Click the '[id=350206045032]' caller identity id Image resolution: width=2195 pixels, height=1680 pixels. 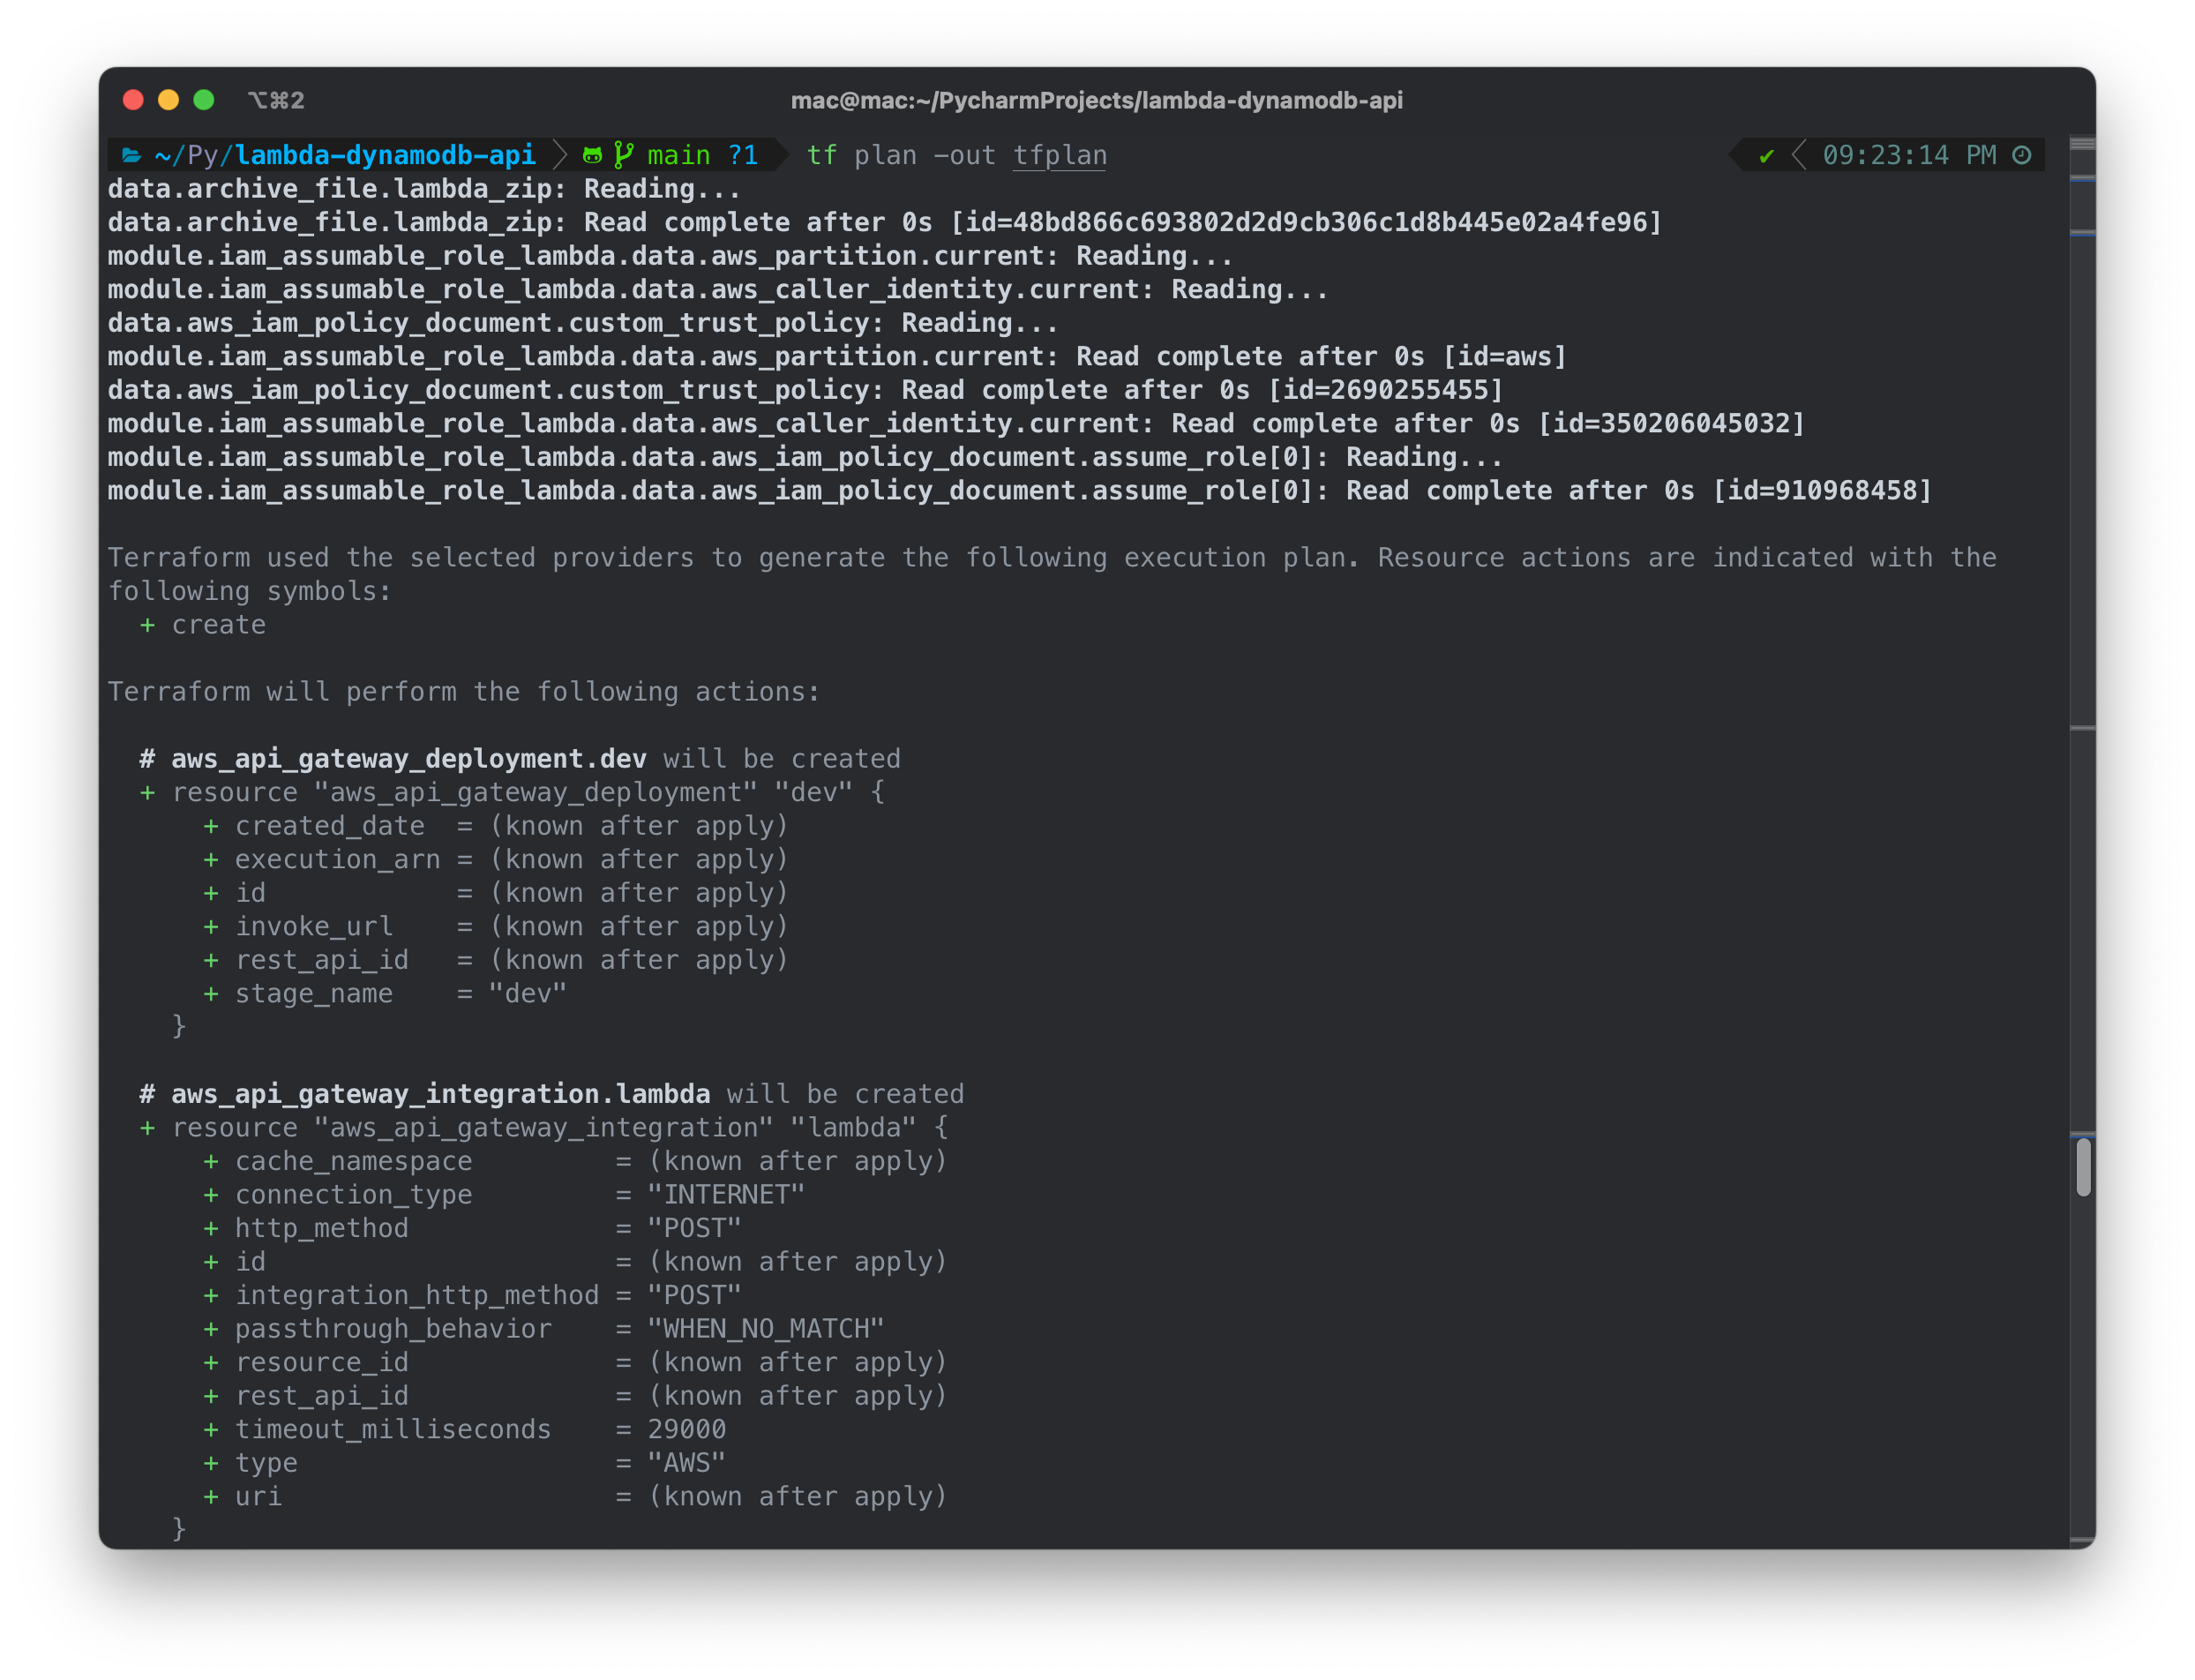1671,423
